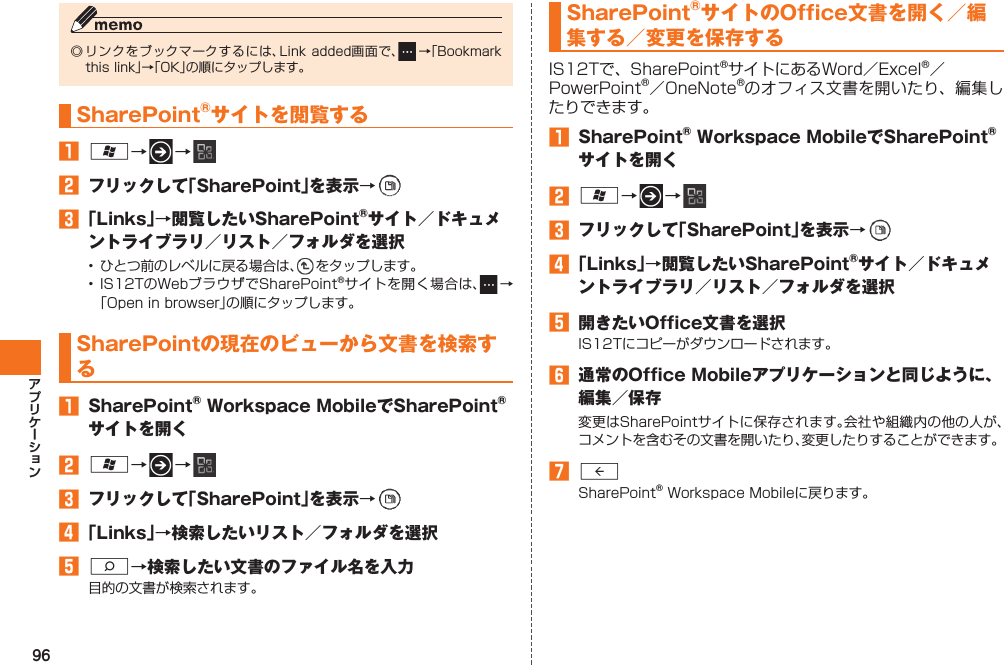
Task: Click the orange アプリケーション side tab
Action: pyautogui.click(x=20, y=357)
